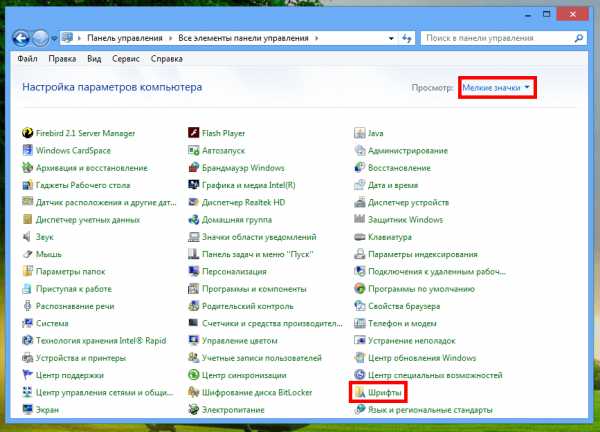Click the Программы по умолчанию icon
This screenshot has width=600, height=432.
(360, 289)
